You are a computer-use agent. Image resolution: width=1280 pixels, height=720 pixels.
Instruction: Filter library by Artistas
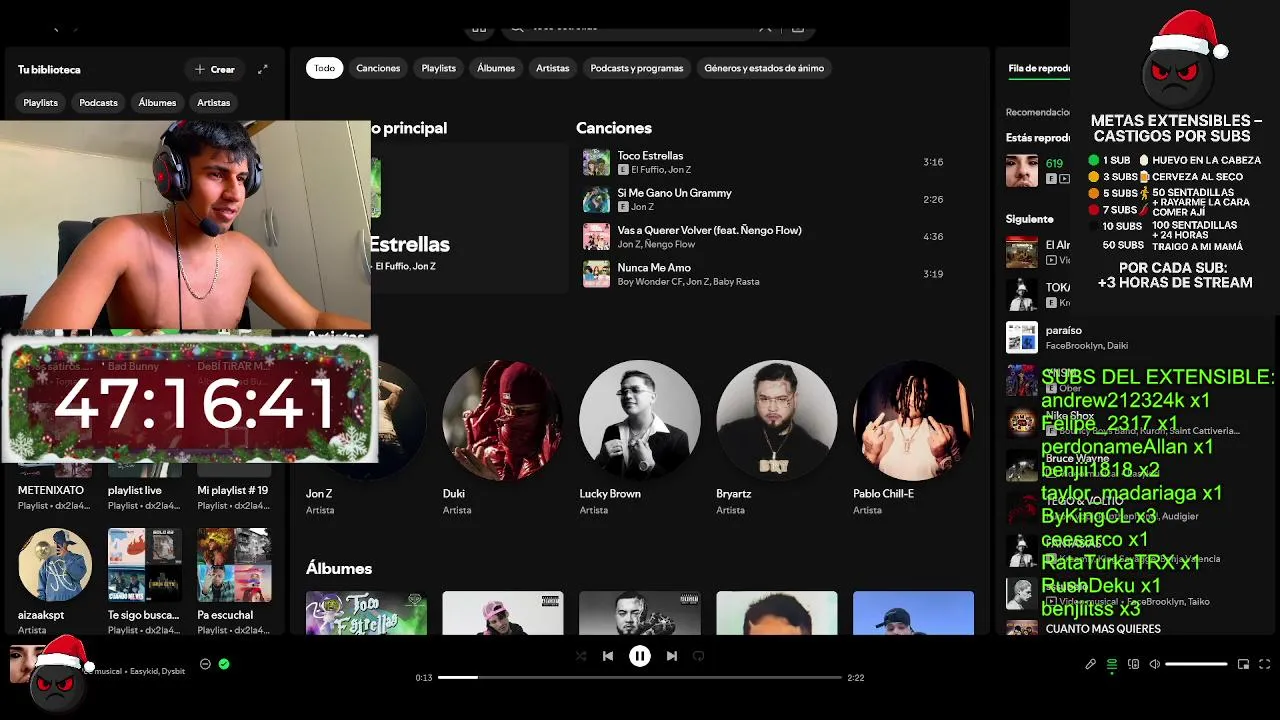(213, 103)
